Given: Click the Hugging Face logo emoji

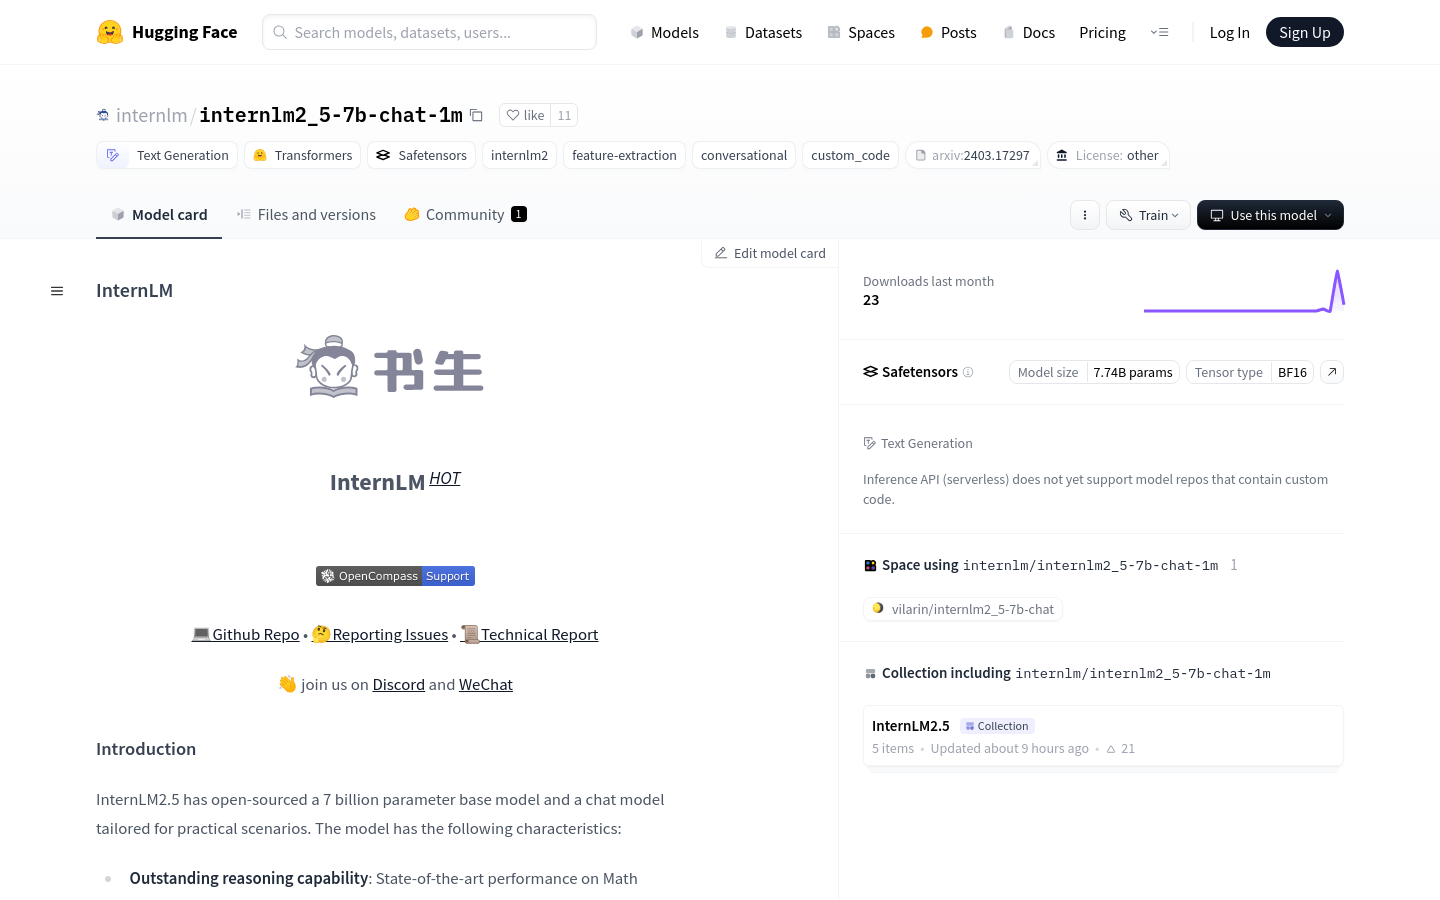Looking at the screenshot, I should click(x=110, y=32).
